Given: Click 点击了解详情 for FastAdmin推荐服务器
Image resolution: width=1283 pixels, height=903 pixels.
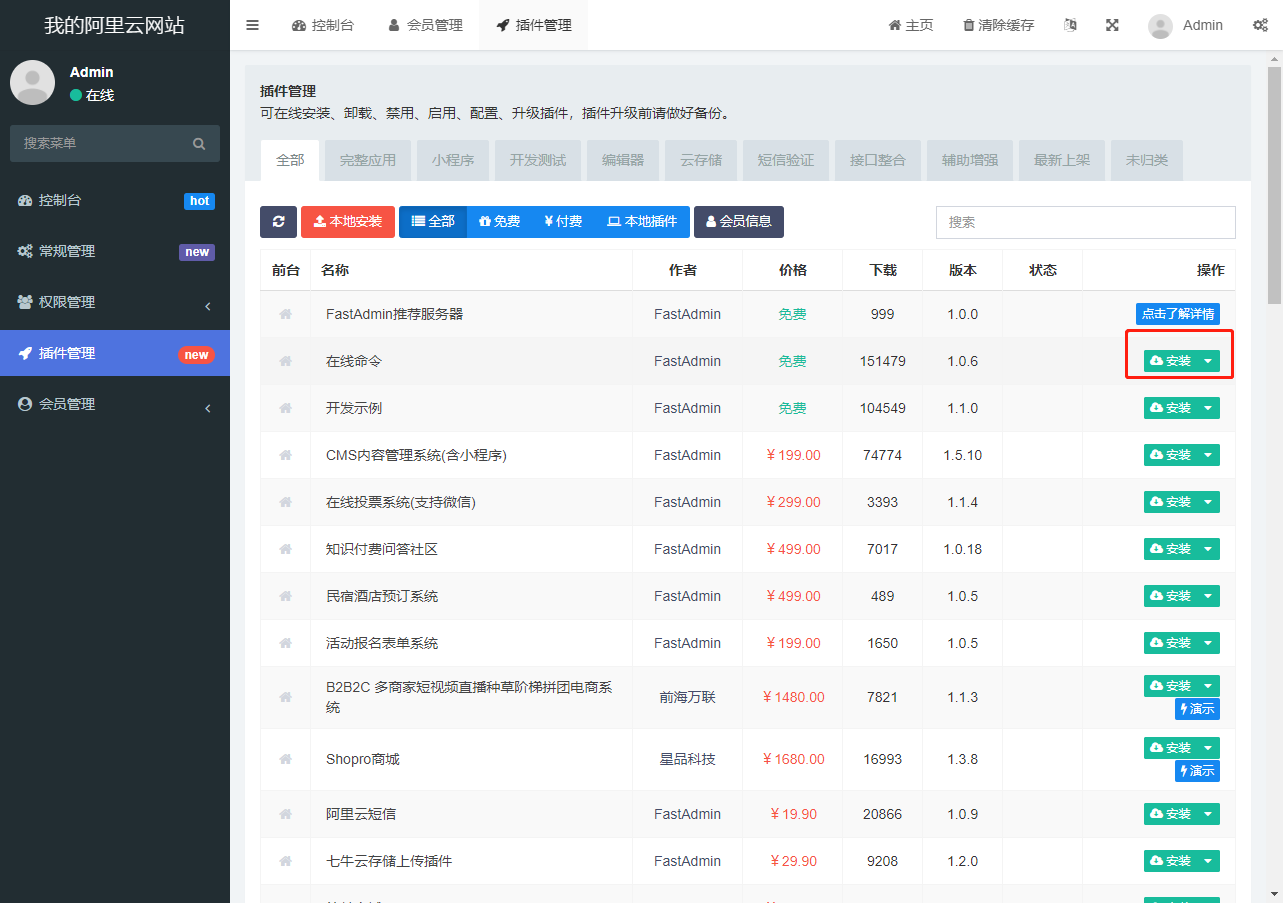Looking at the screenshot, I should [x=1177, y=314].
